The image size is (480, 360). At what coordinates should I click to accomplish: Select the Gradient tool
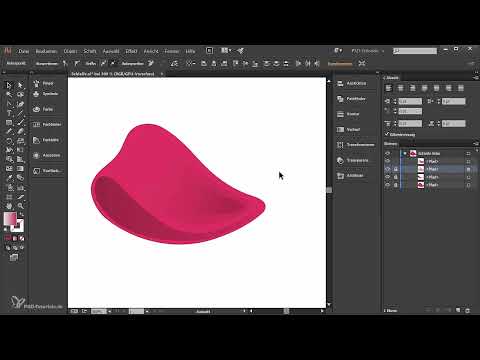20,169
